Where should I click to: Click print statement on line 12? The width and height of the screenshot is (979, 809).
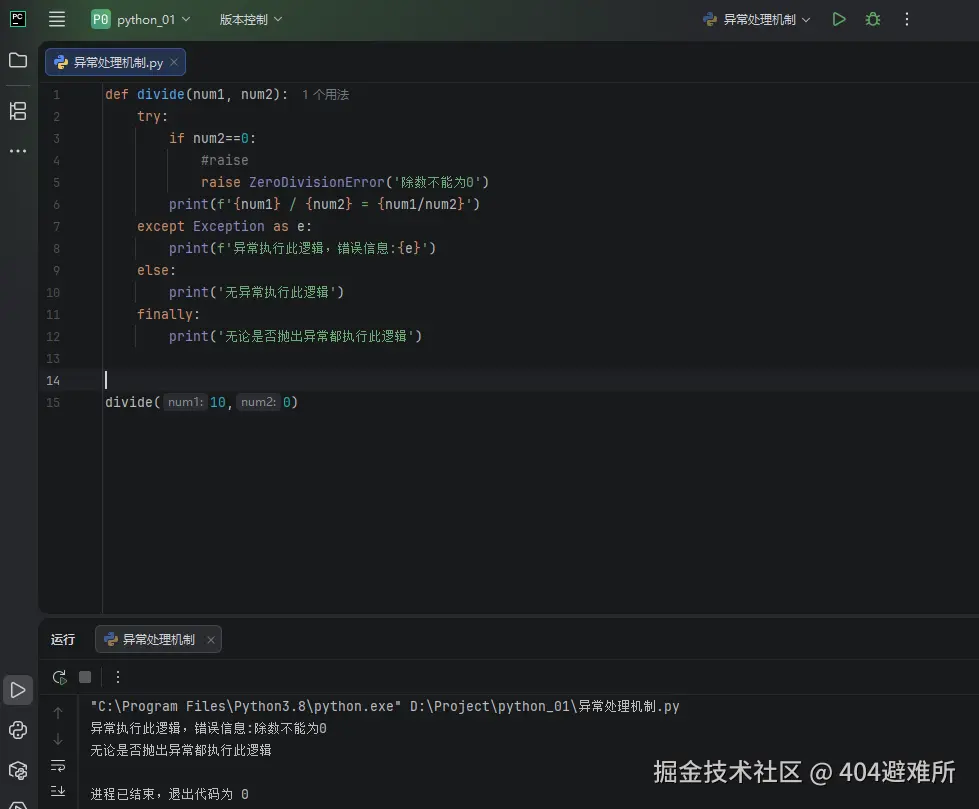coord(295,336)
